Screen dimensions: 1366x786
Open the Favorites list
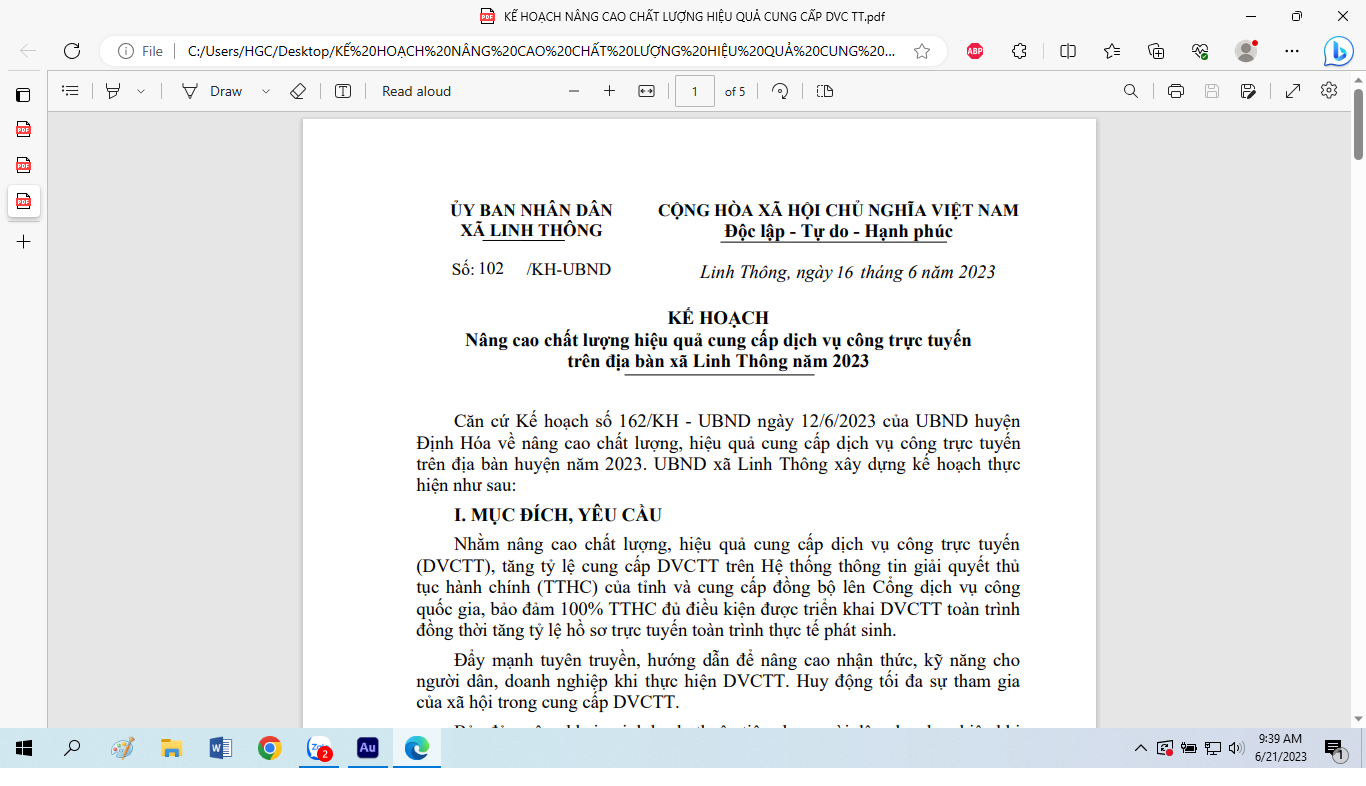point(1112,51)
